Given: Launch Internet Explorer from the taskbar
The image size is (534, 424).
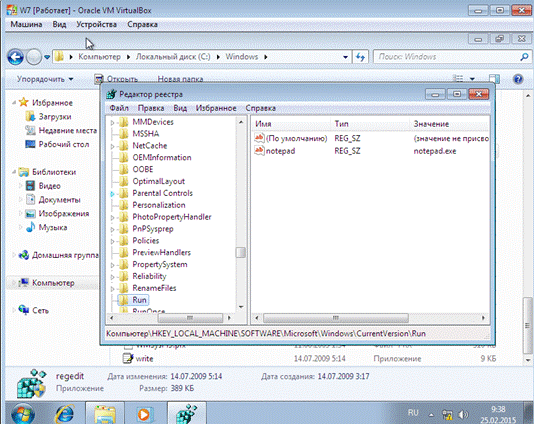Looking at the screenshot, I should [64, 414].
